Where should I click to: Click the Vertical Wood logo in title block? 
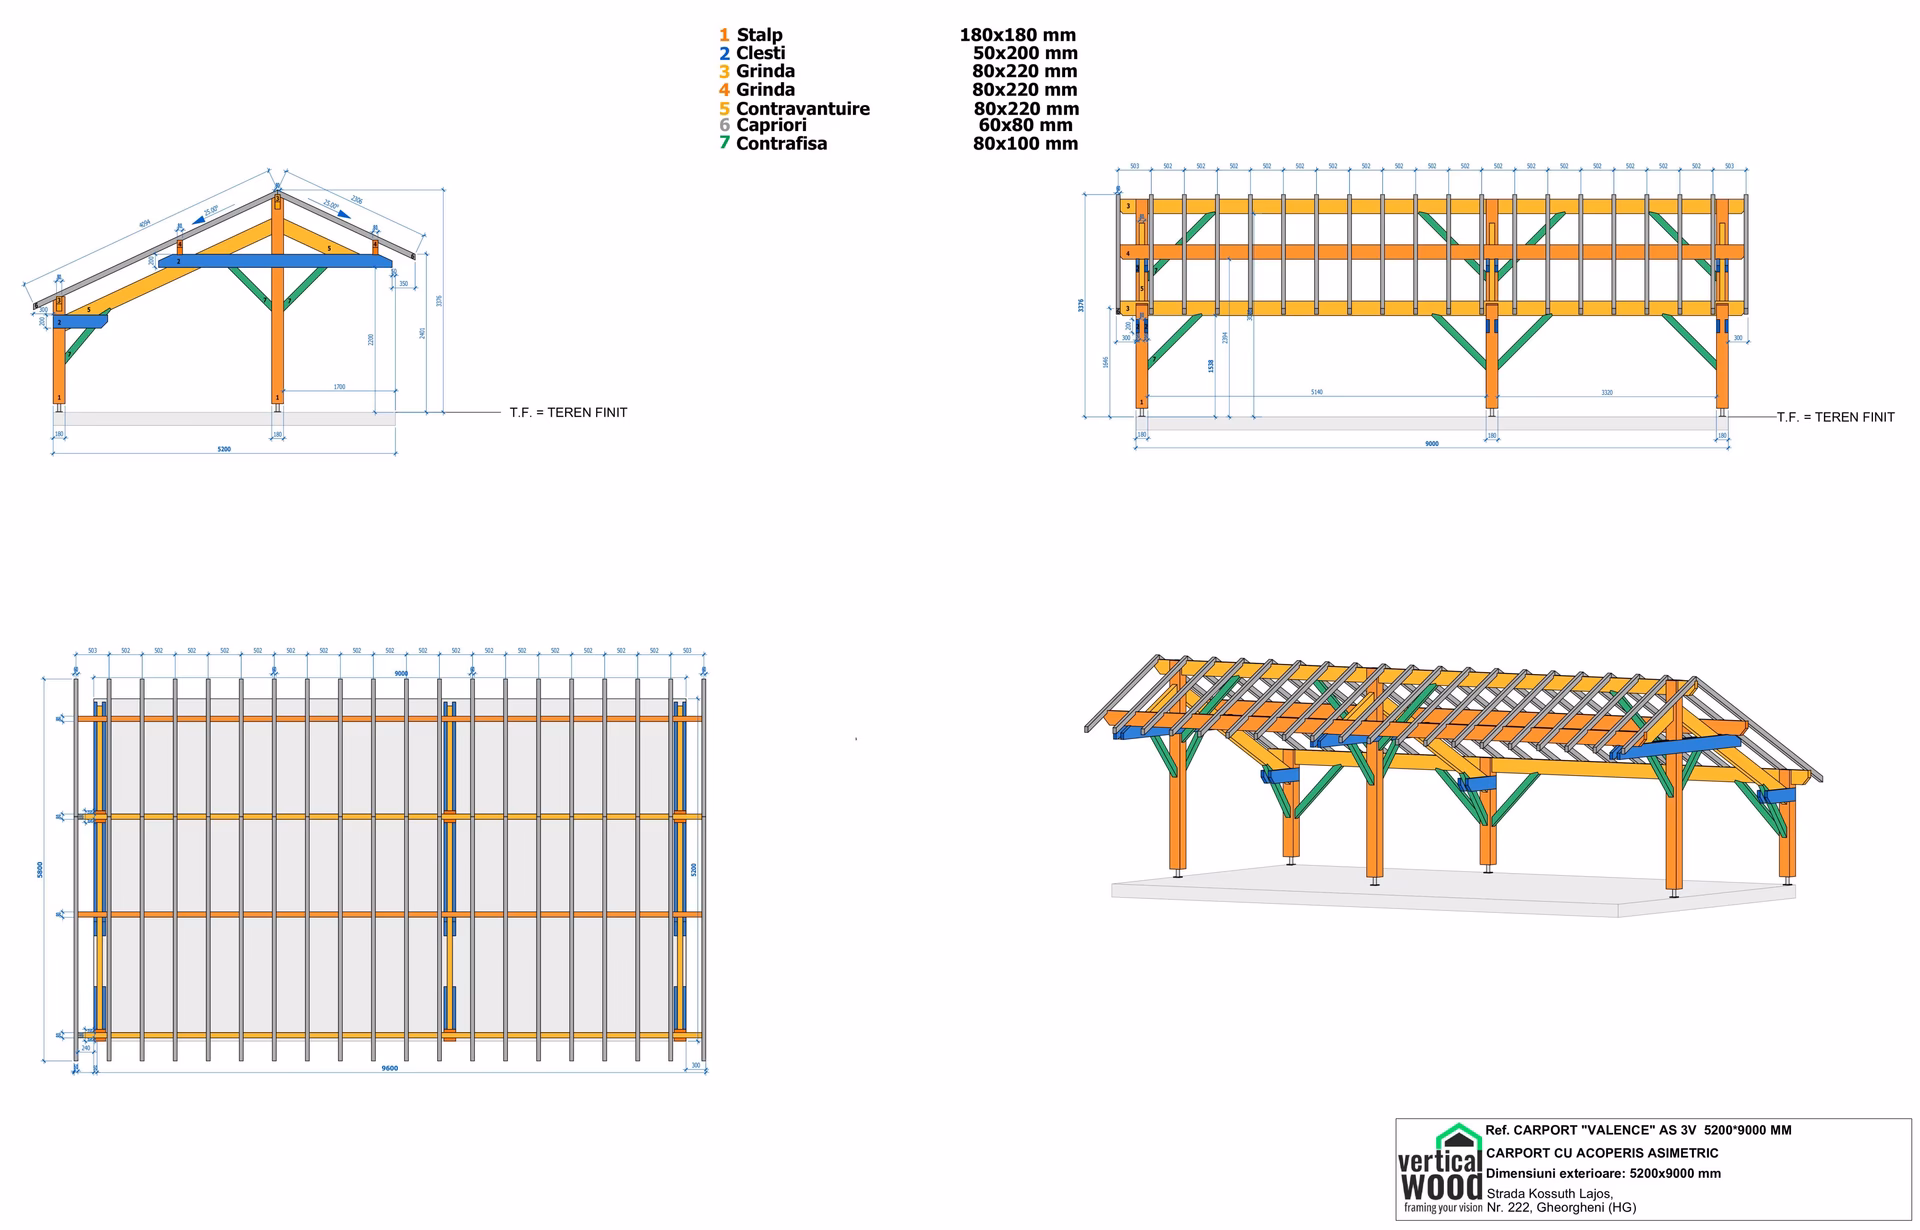click(1441, 1167)
